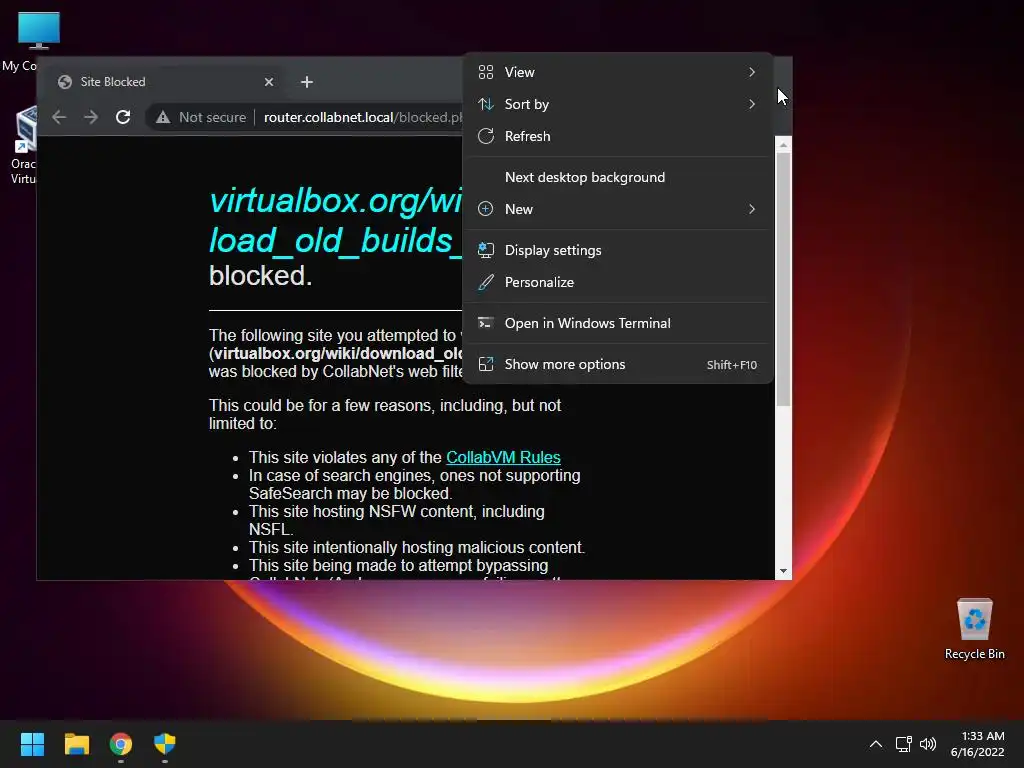Open the clock showing 1:33 AM
Viewport: 1024px width, 768px height.
pos(982,736)
